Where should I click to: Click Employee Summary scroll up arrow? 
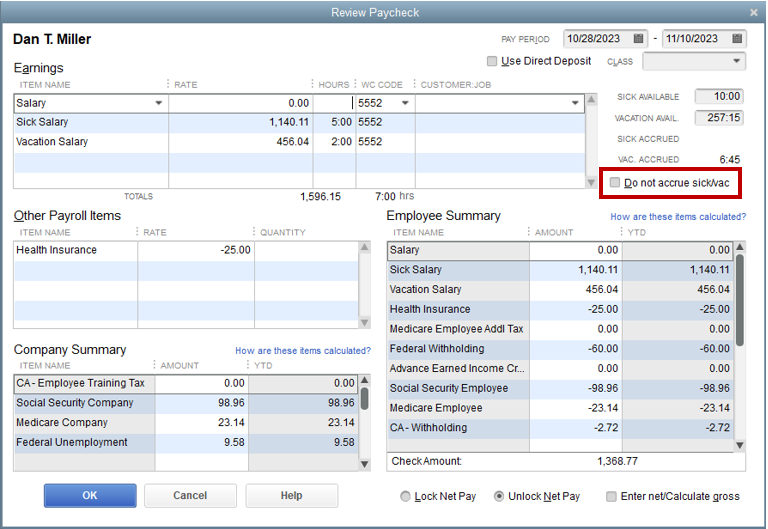740,247
